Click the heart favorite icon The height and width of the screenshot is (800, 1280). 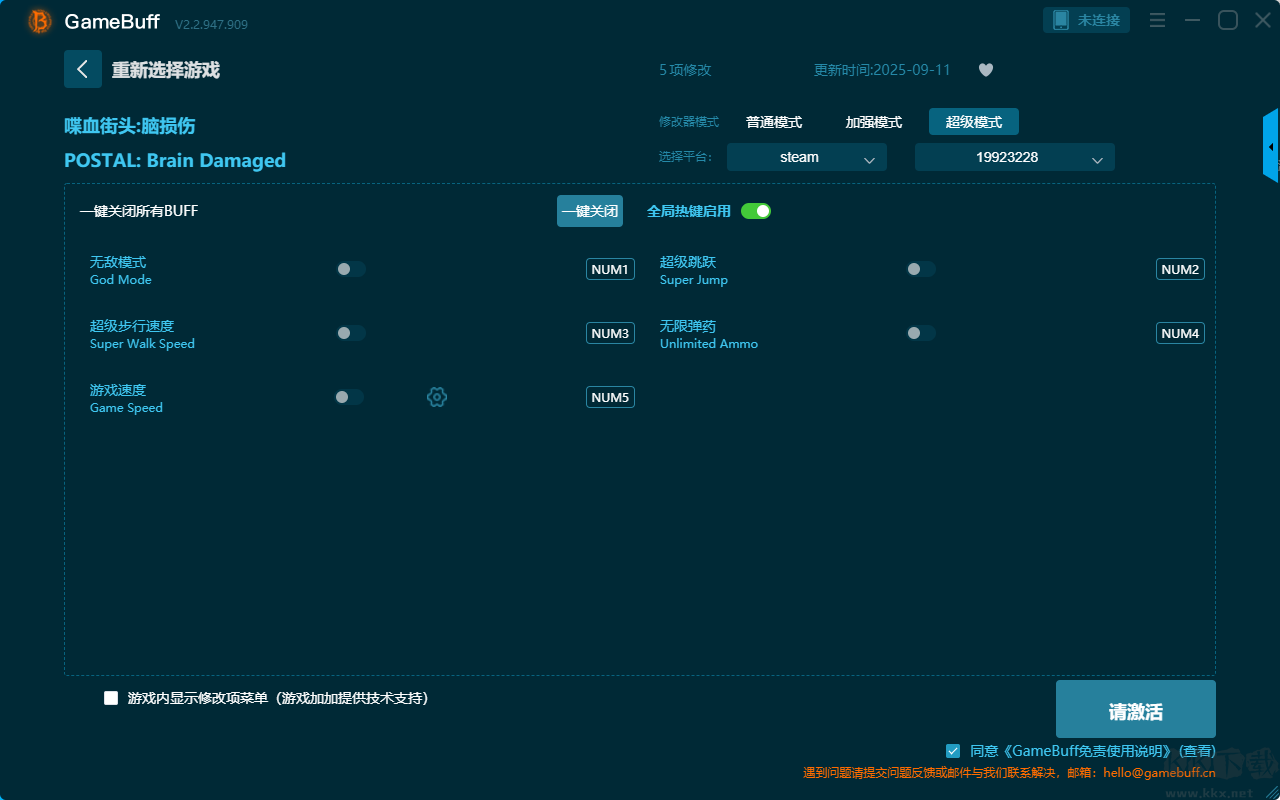coord(985,70)
